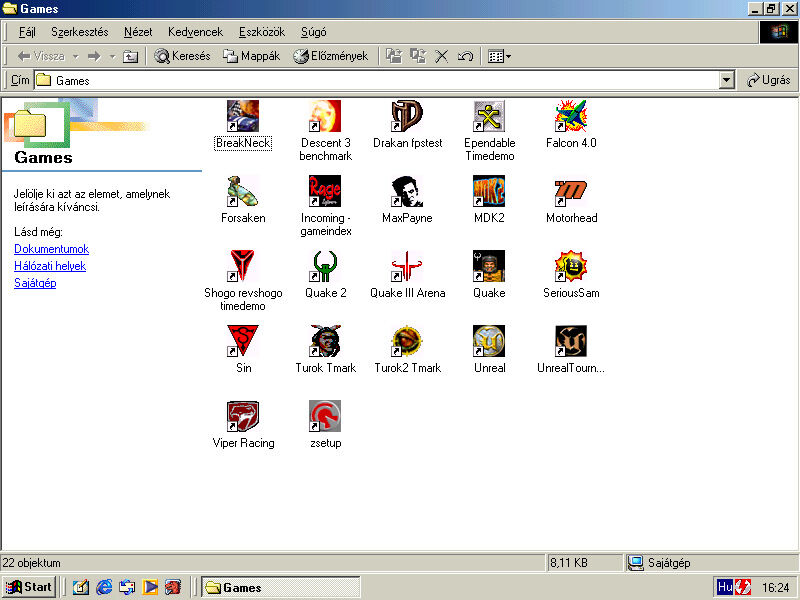Select the BreakNeck shortcut icon
The height and width of the screenshot is (600, 800).
click(243, 116)
